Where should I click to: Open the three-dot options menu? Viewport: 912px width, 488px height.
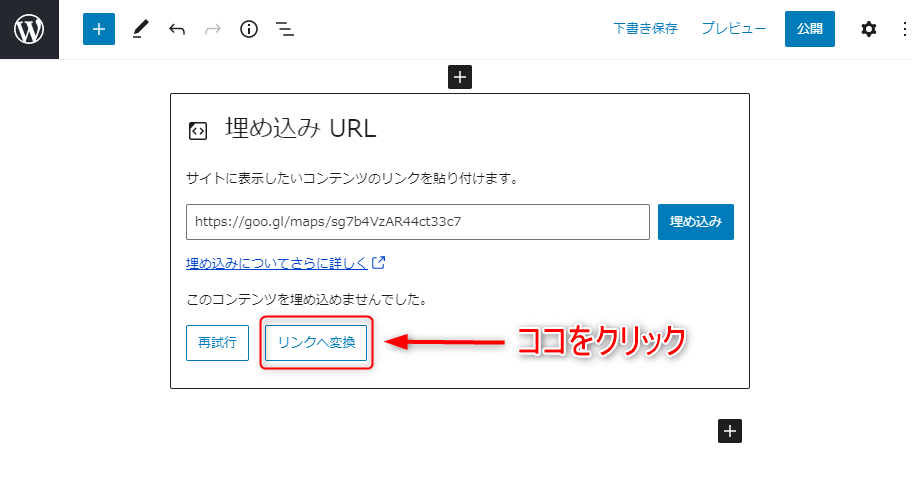coord(904,29)
